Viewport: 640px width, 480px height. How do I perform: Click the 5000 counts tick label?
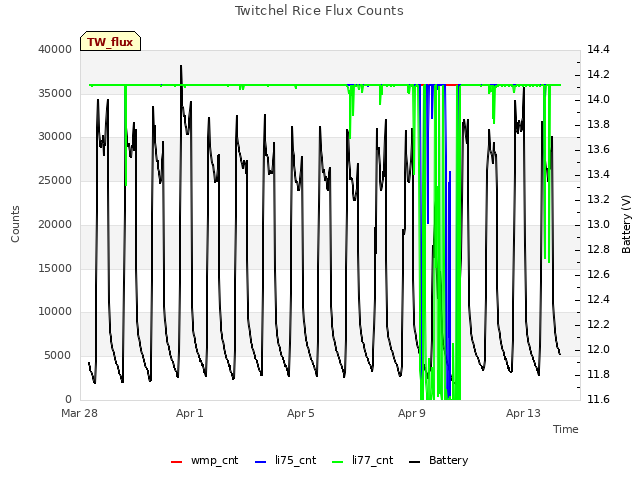point(58,356)
